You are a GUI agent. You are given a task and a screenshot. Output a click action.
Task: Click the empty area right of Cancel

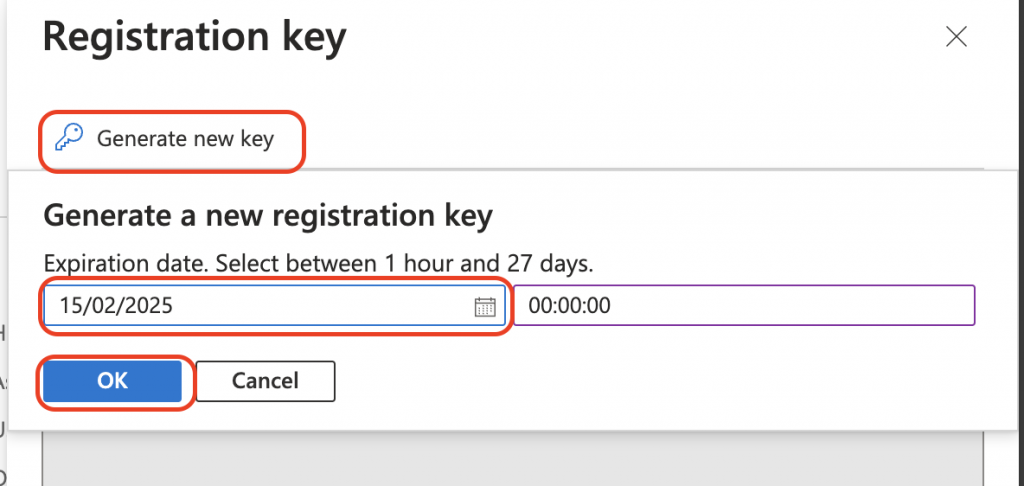(x=653, y=381)
